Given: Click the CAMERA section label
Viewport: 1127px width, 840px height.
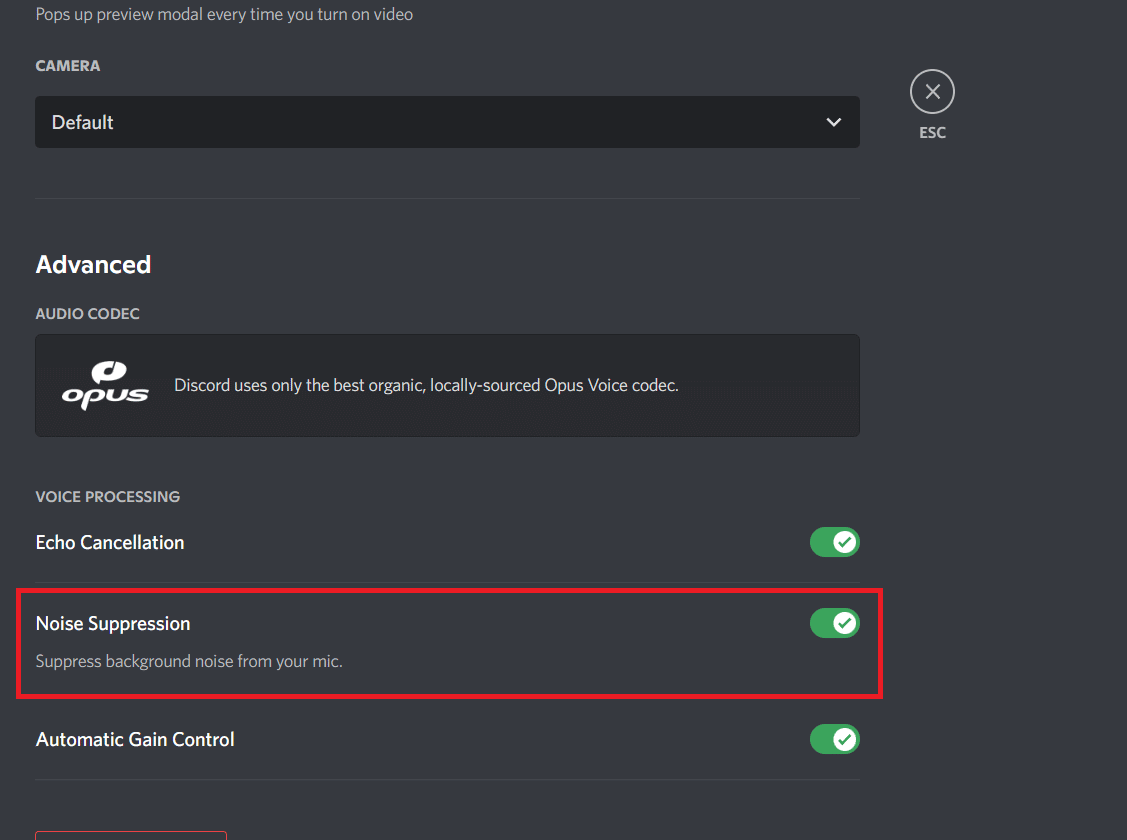Looking at the screenshot, I should [x=67, y=66].
